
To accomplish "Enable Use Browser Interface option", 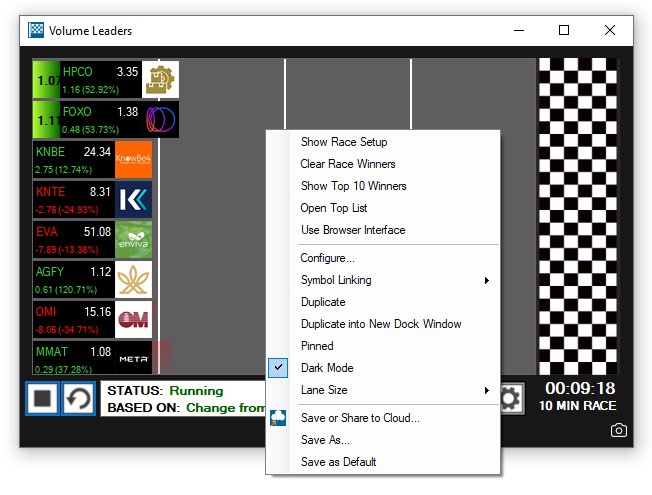I will click(x=353, y=230).
